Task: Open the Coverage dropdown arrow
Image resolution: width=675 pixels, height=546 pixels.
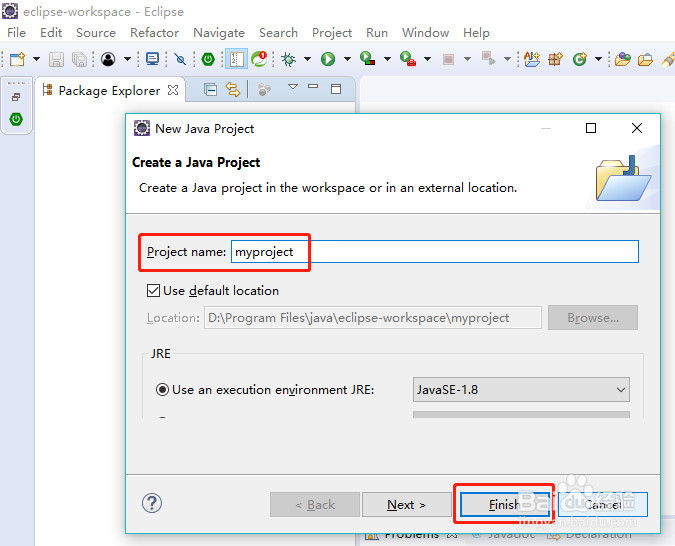Action: coord(387,59)
